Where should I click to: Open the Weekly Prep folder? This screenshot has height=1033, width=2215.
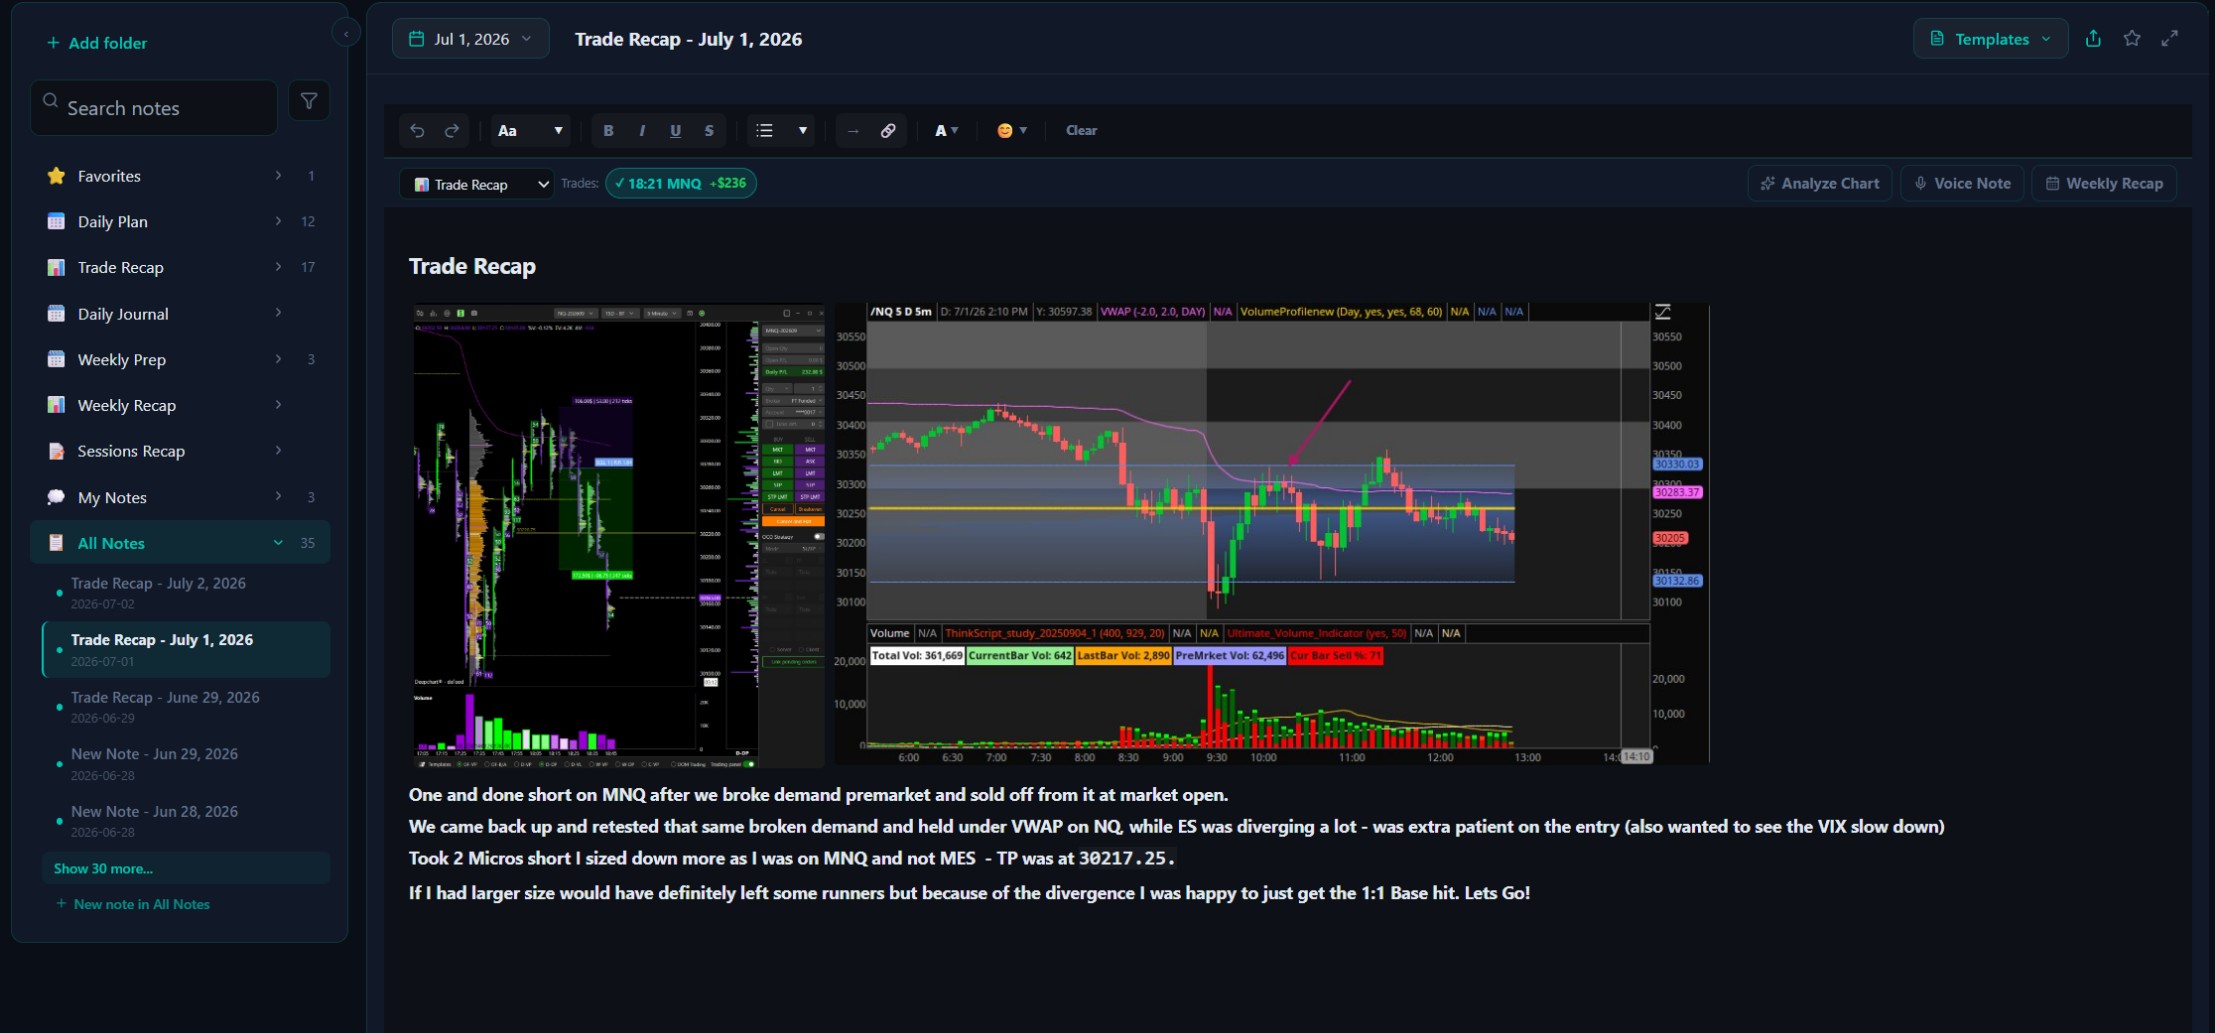click(180, 360)
